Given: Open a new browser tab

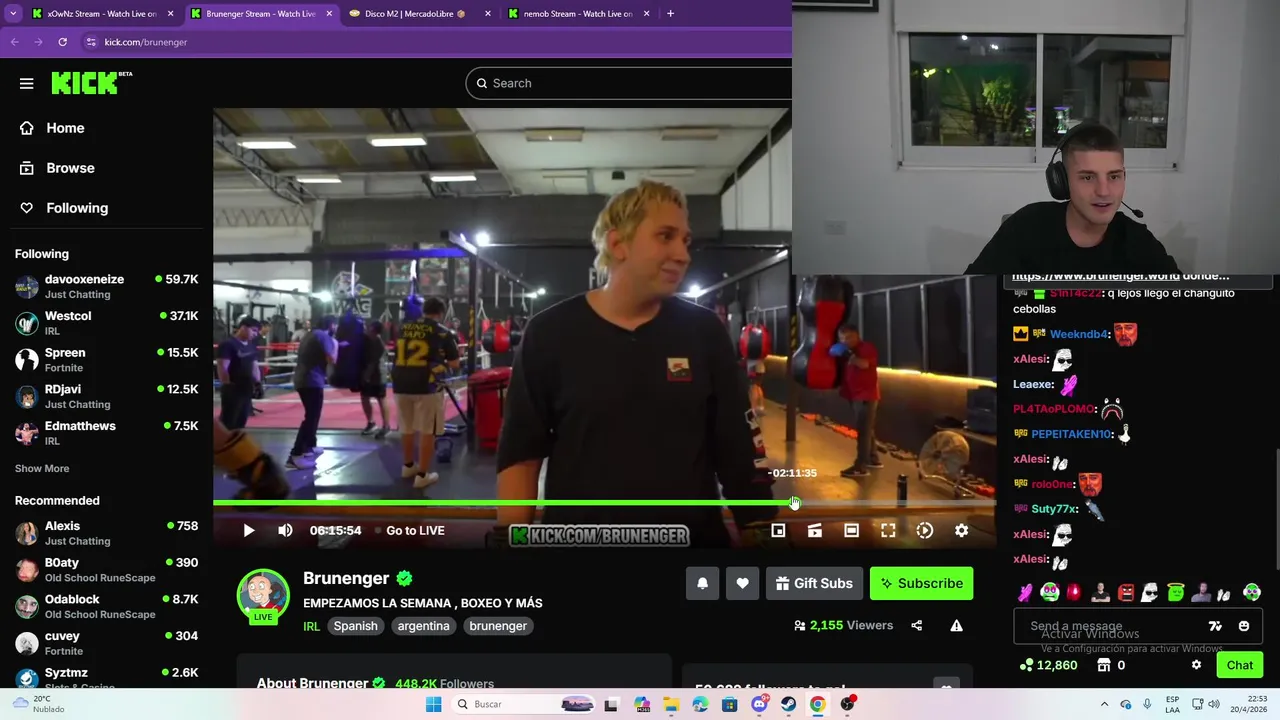Looking at the screenshot, I should [x=670, y=14].
